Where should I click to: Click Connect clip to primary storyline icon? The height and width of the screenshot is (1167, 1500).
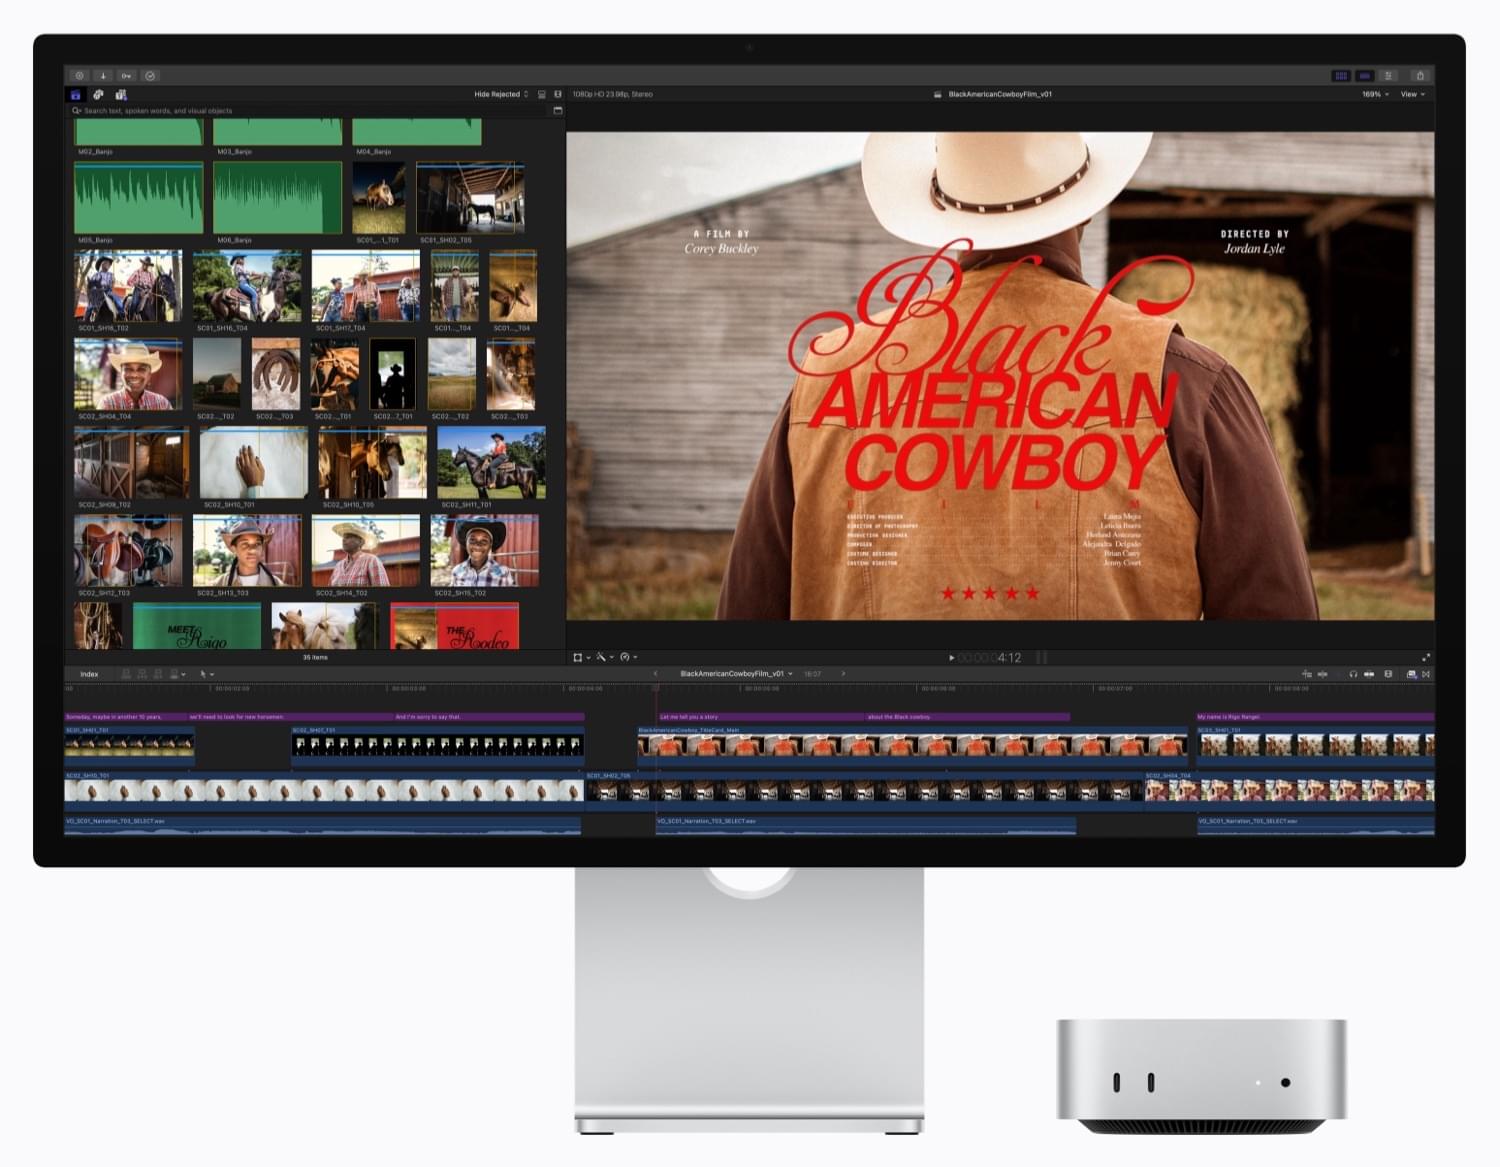pos(126,674)
